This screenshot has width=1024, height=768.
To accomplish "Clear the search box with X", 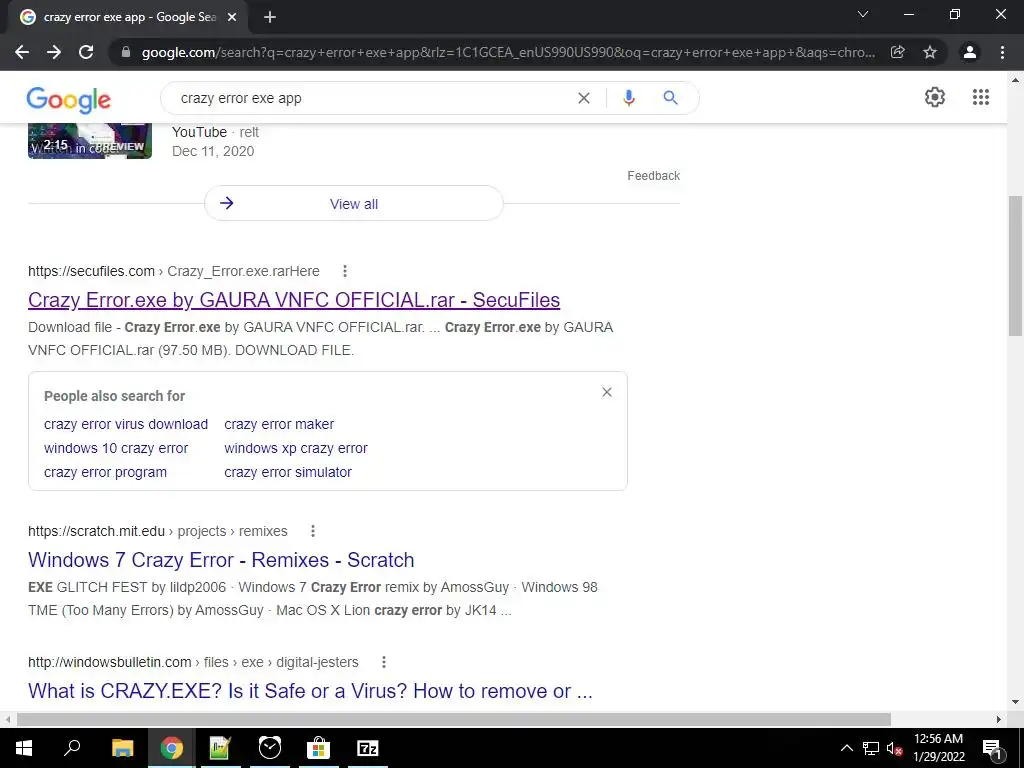I will click(584, 98).
